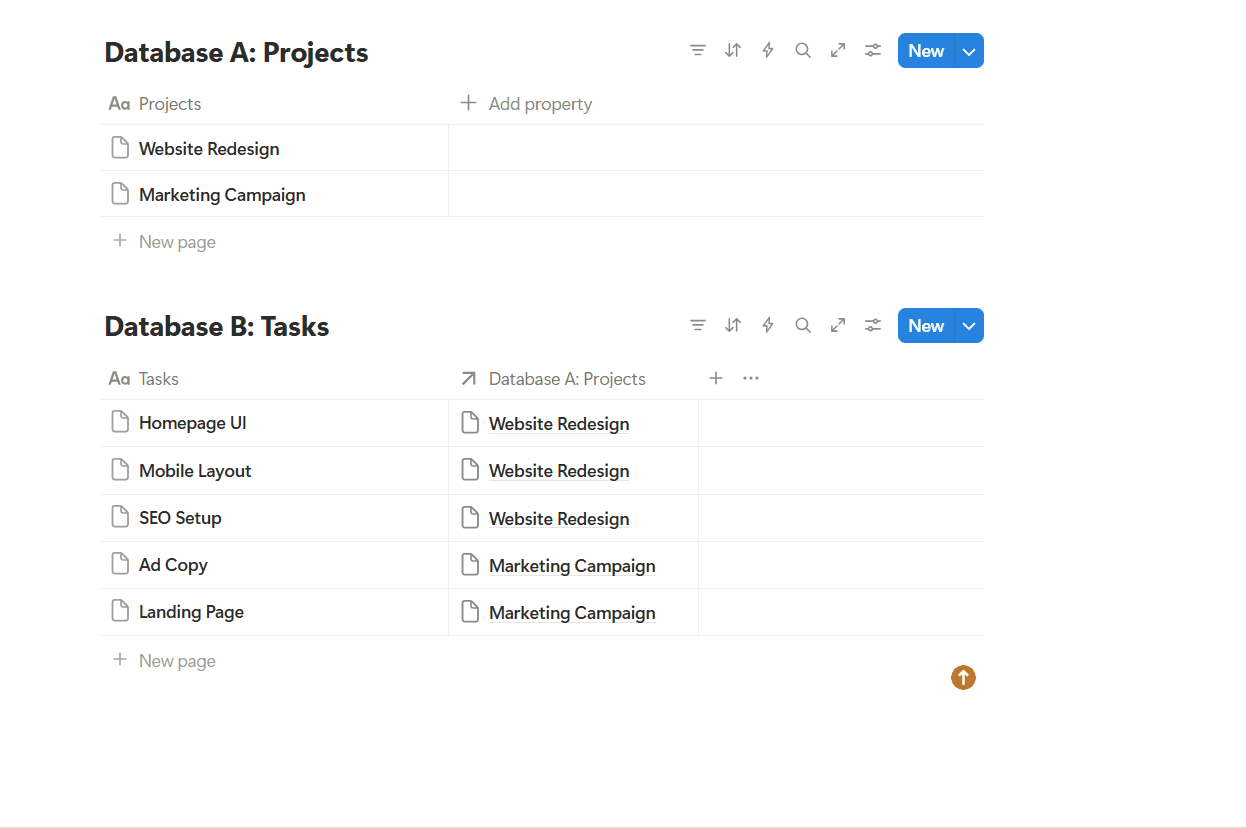Expand New dropdown arrow in Database A: Projects
This screenshot has width=1246, height=828.
pos(969,51)
